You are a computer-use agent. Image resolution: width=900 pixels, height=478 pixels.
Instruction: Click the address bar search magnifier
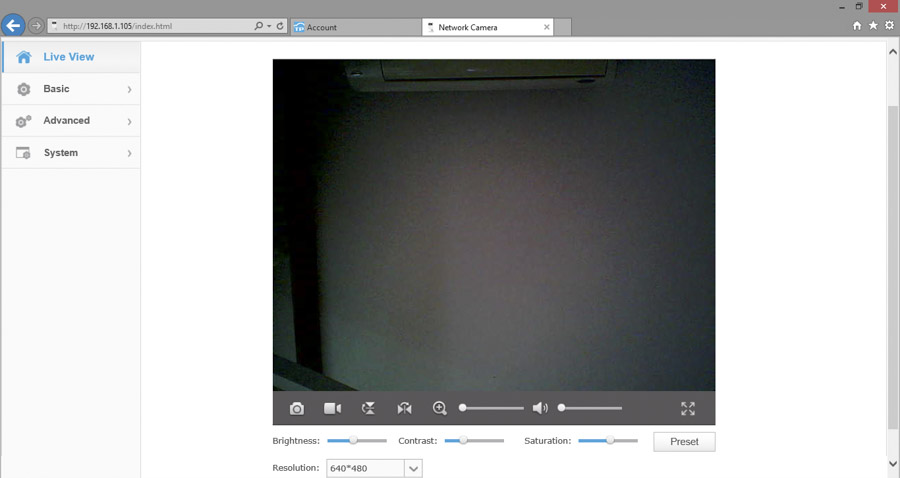click(259, 26)
